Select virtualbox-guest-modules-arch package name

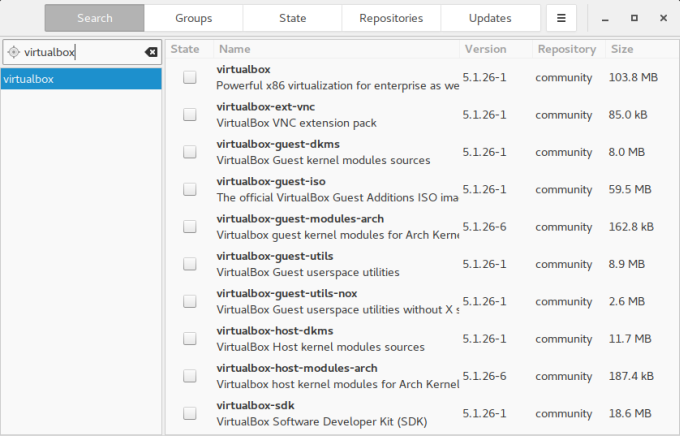[300, 219]
